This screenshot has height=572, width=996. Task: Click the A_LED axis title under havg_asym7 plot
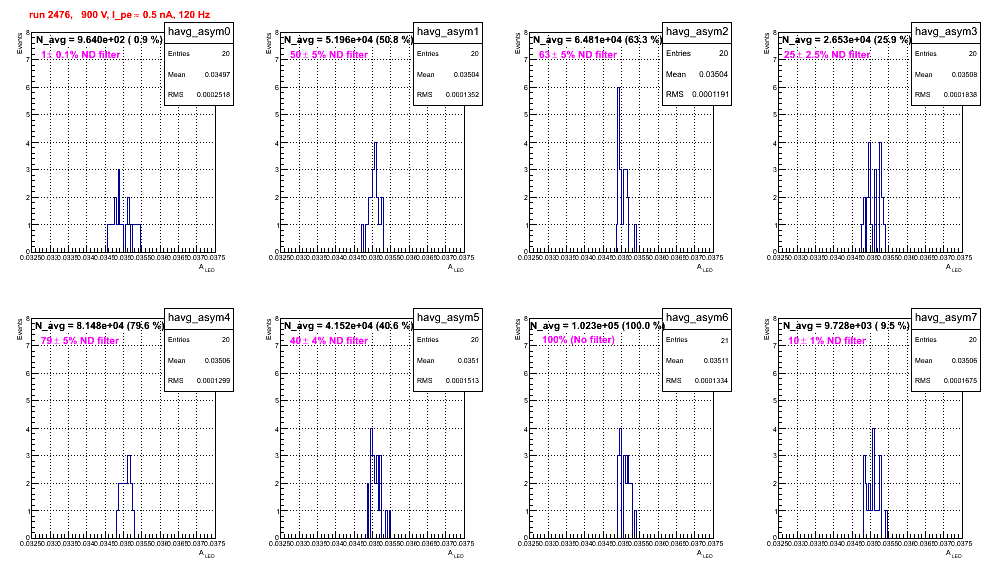point(954,554)
